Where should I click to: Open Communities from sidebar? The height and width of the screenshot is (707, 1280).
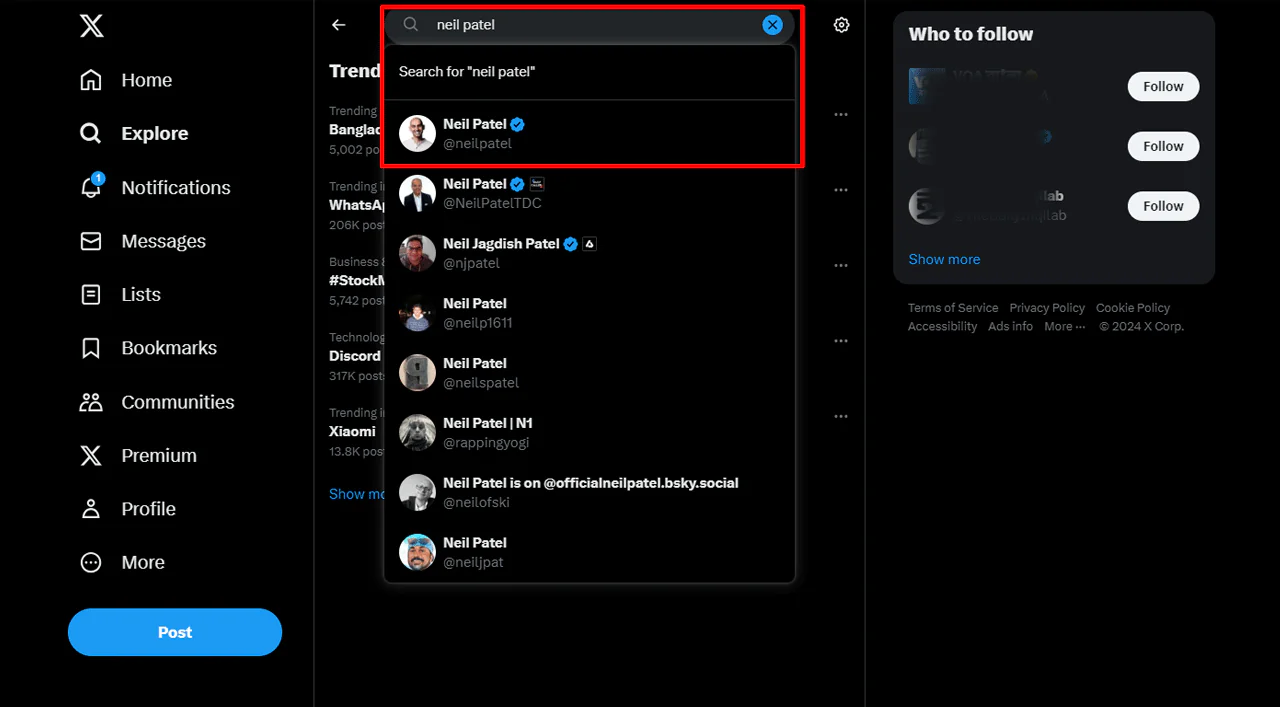pos(157,402)
